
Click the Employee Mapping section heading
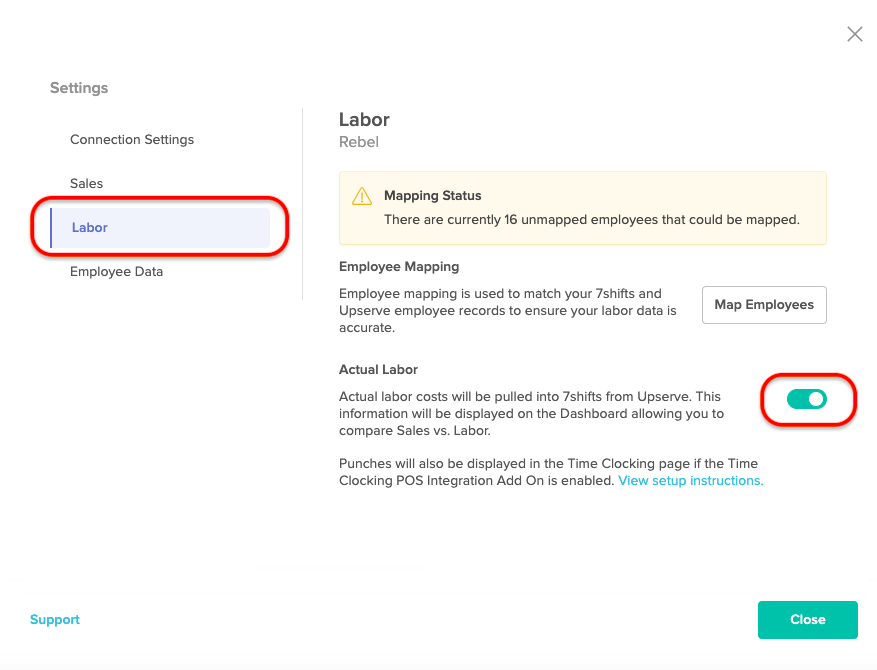(x=399, y=267)
